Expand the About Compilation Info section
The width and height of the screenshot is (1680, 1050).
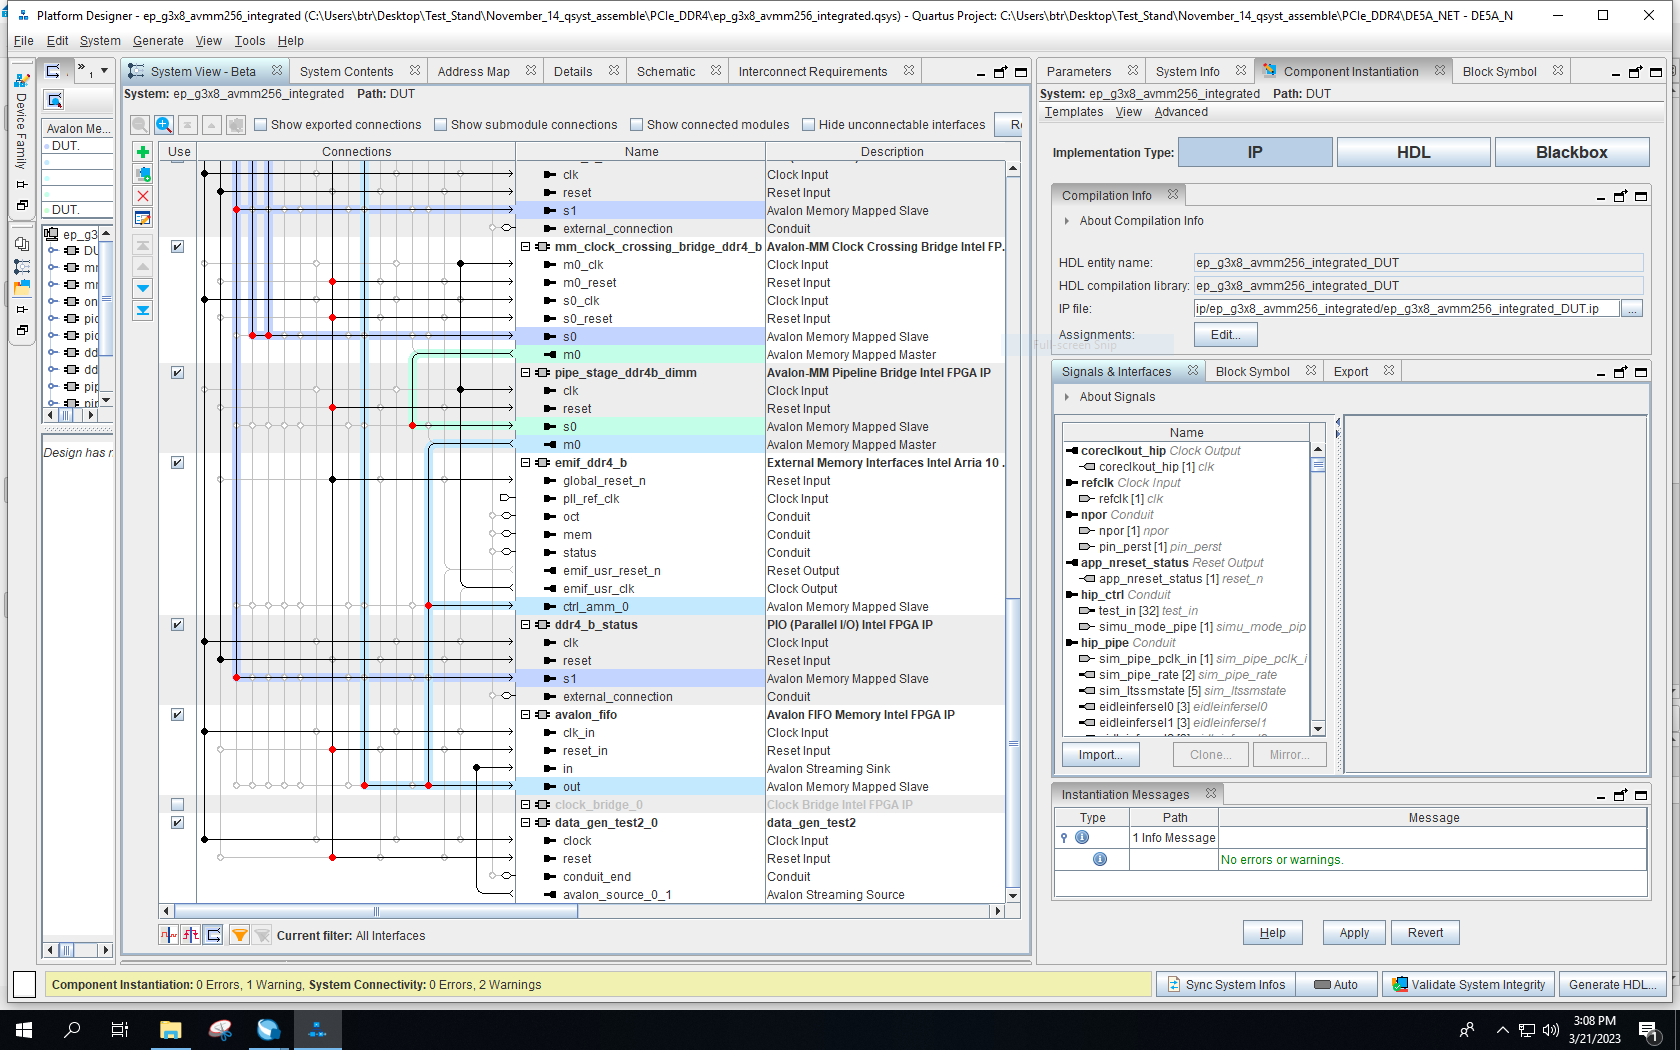[x=1067, y=221]
